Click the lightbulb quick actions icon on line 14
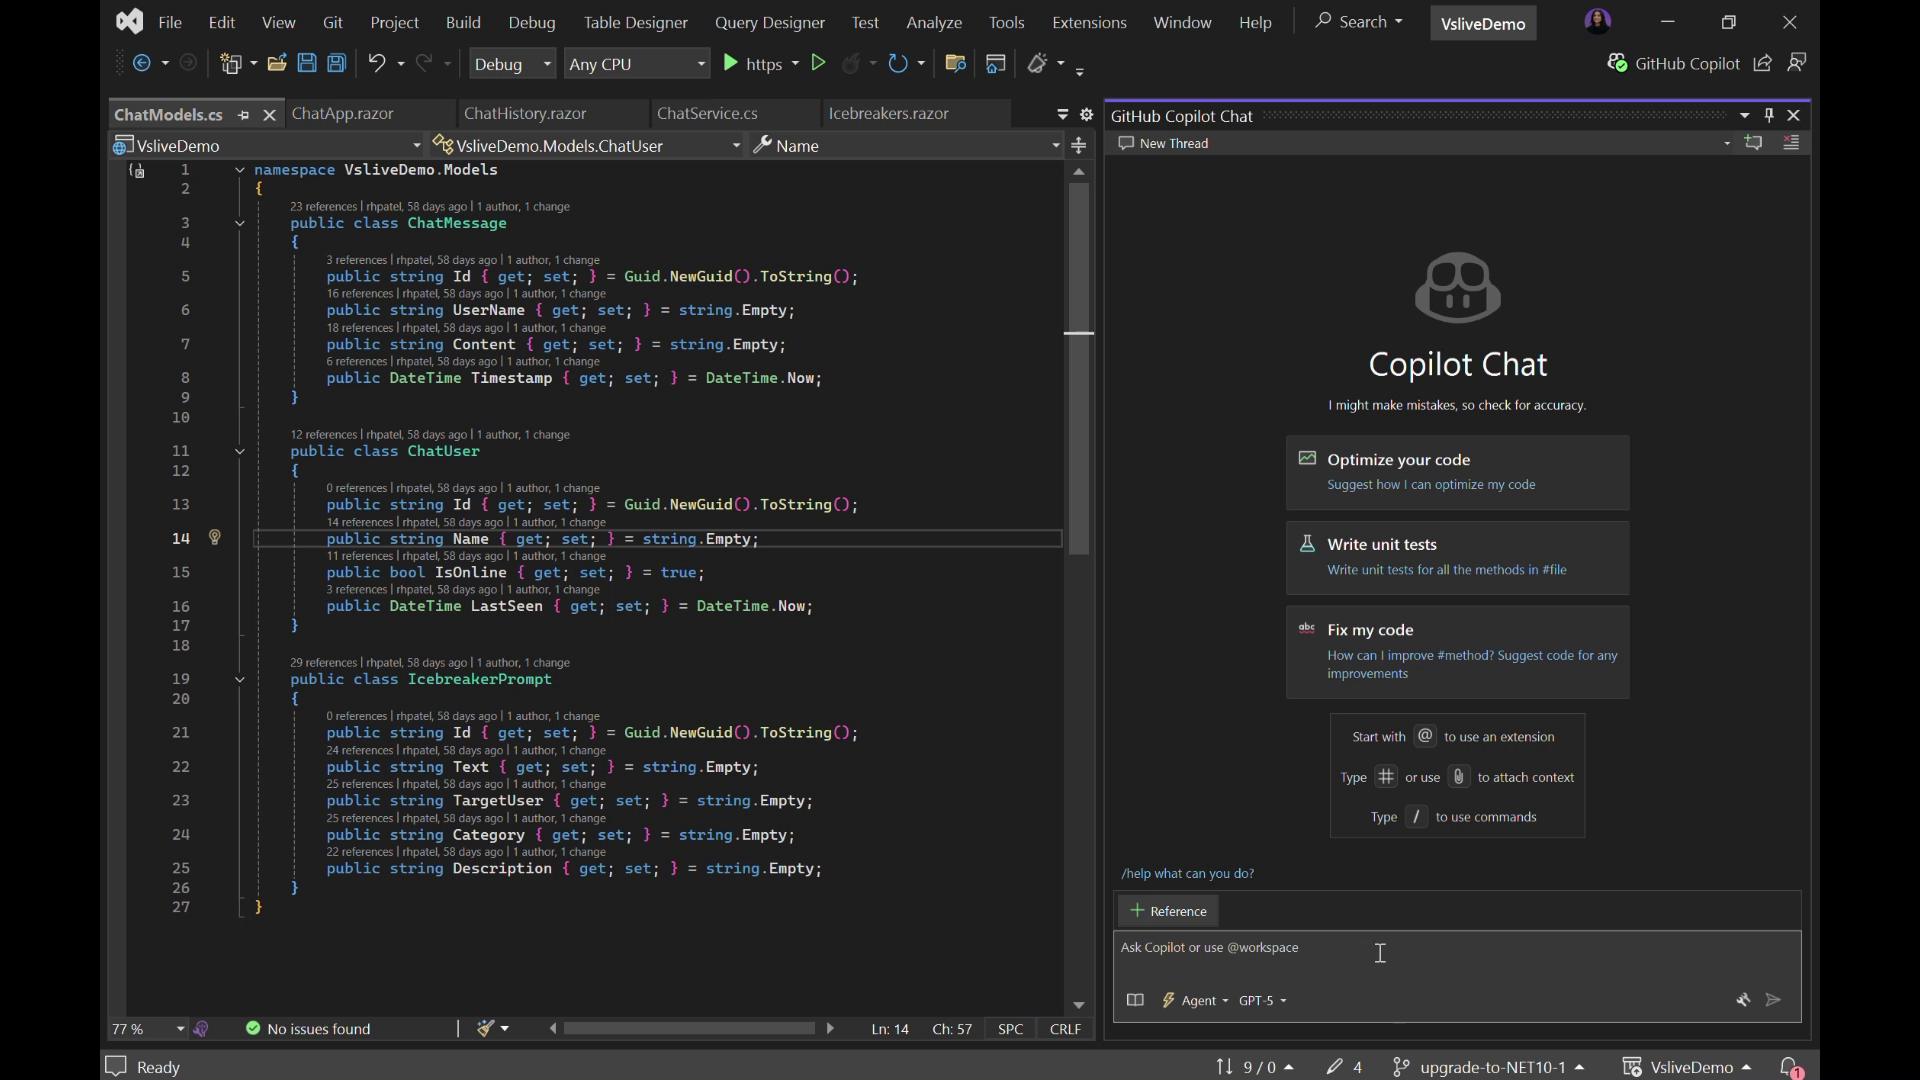Image resolution: width=1920 pixels, height=1080 pixels. tap(215, 538)
